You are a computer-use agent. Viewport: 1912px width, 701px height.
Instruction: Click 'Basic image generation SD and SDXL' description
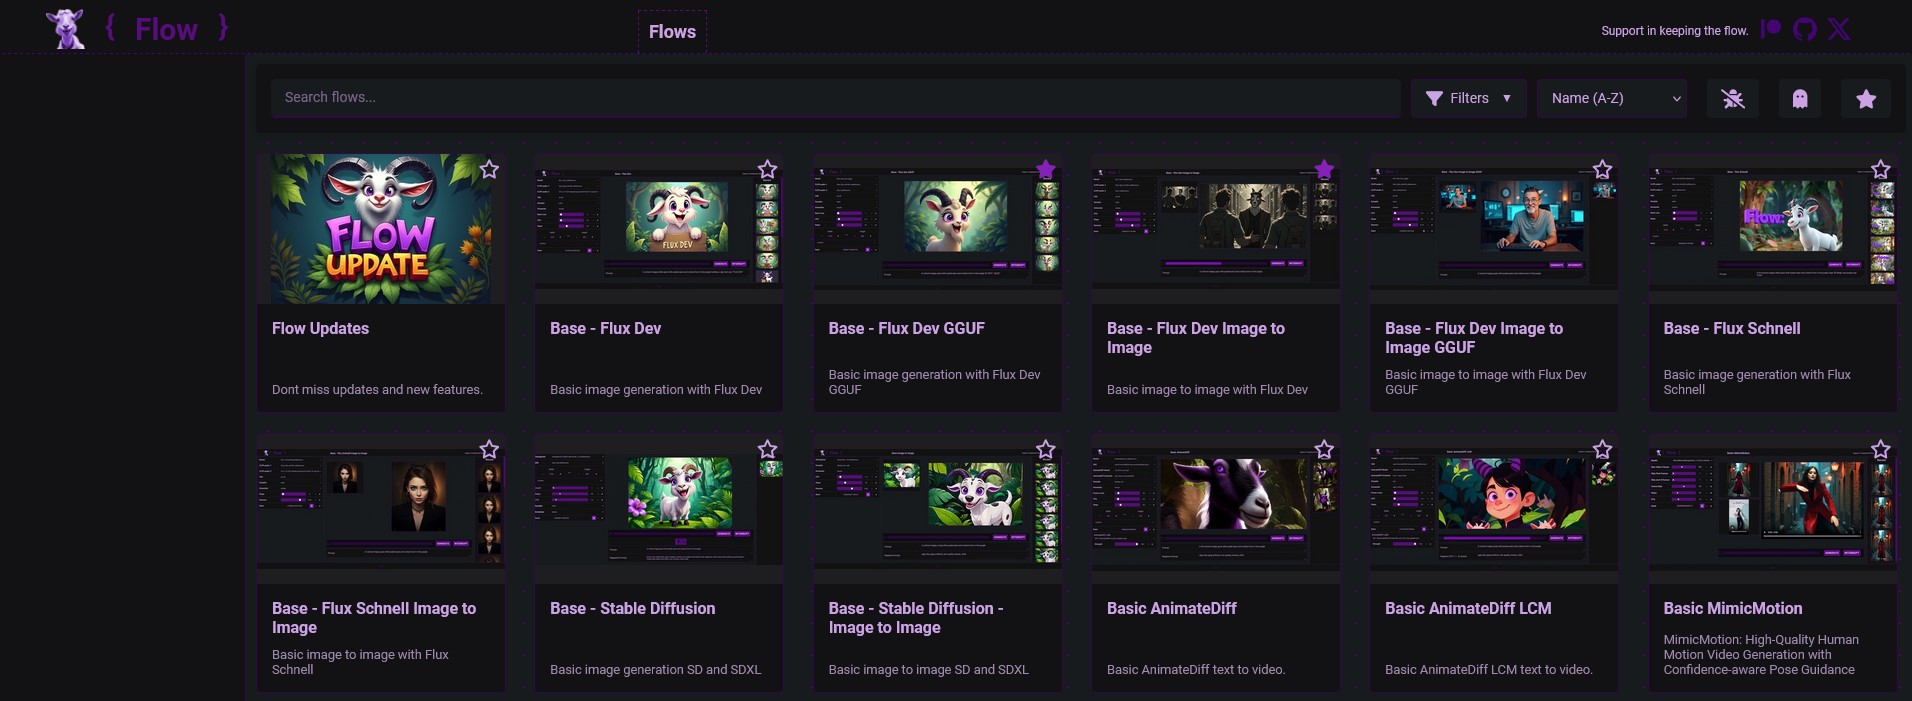[655, 670]
